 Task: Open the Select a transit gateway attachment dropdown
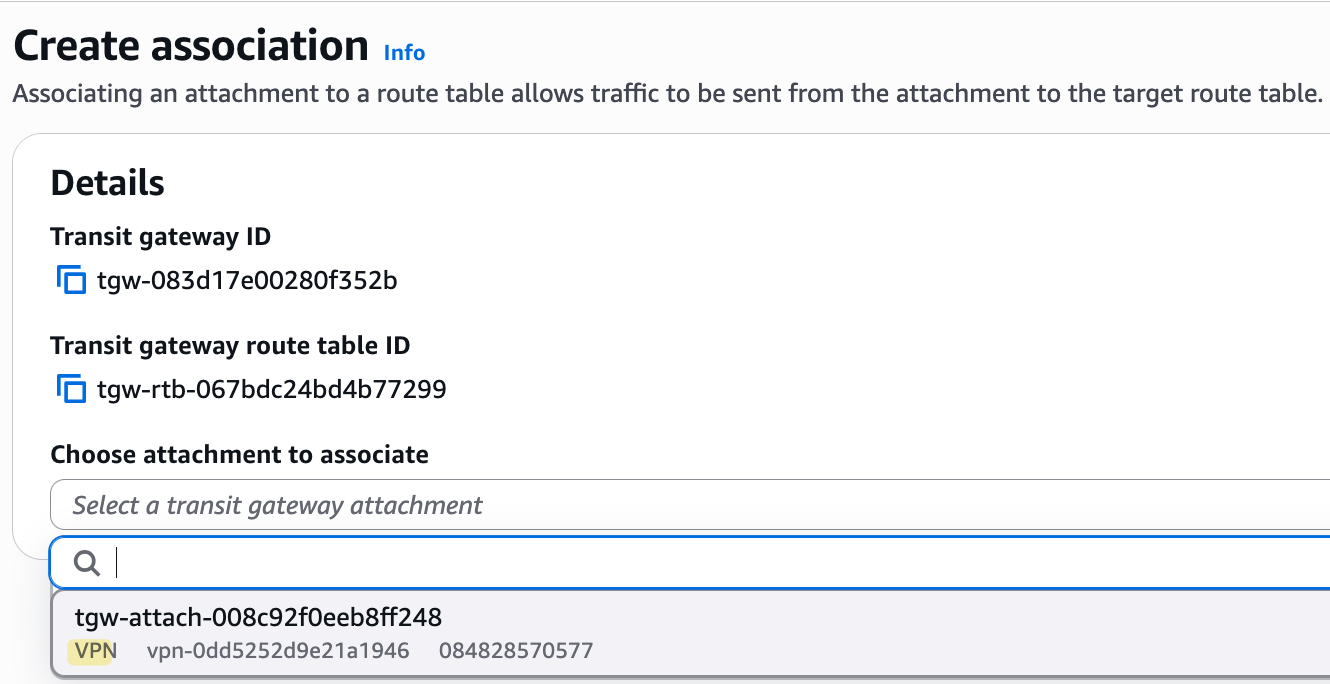[x=690, y=505]
